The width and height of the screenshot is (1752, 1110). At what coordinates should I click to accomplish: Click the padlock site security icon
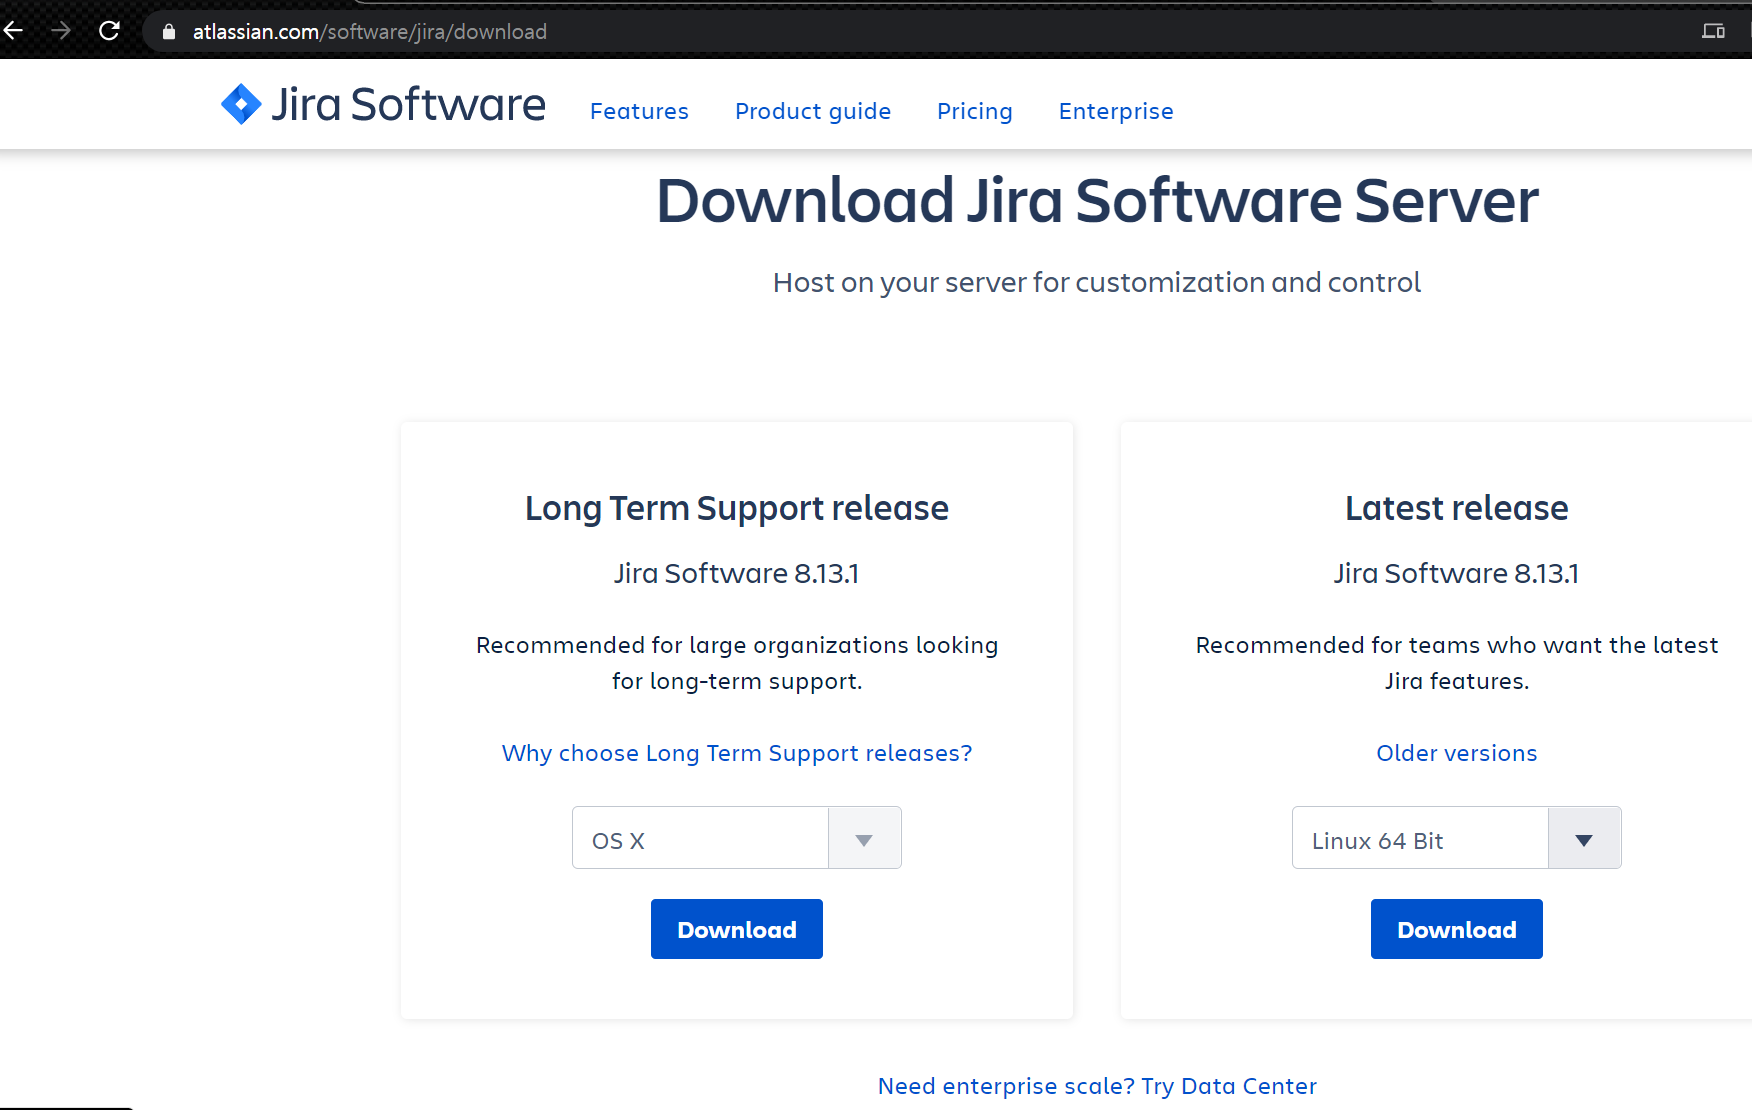coord(169,32)
